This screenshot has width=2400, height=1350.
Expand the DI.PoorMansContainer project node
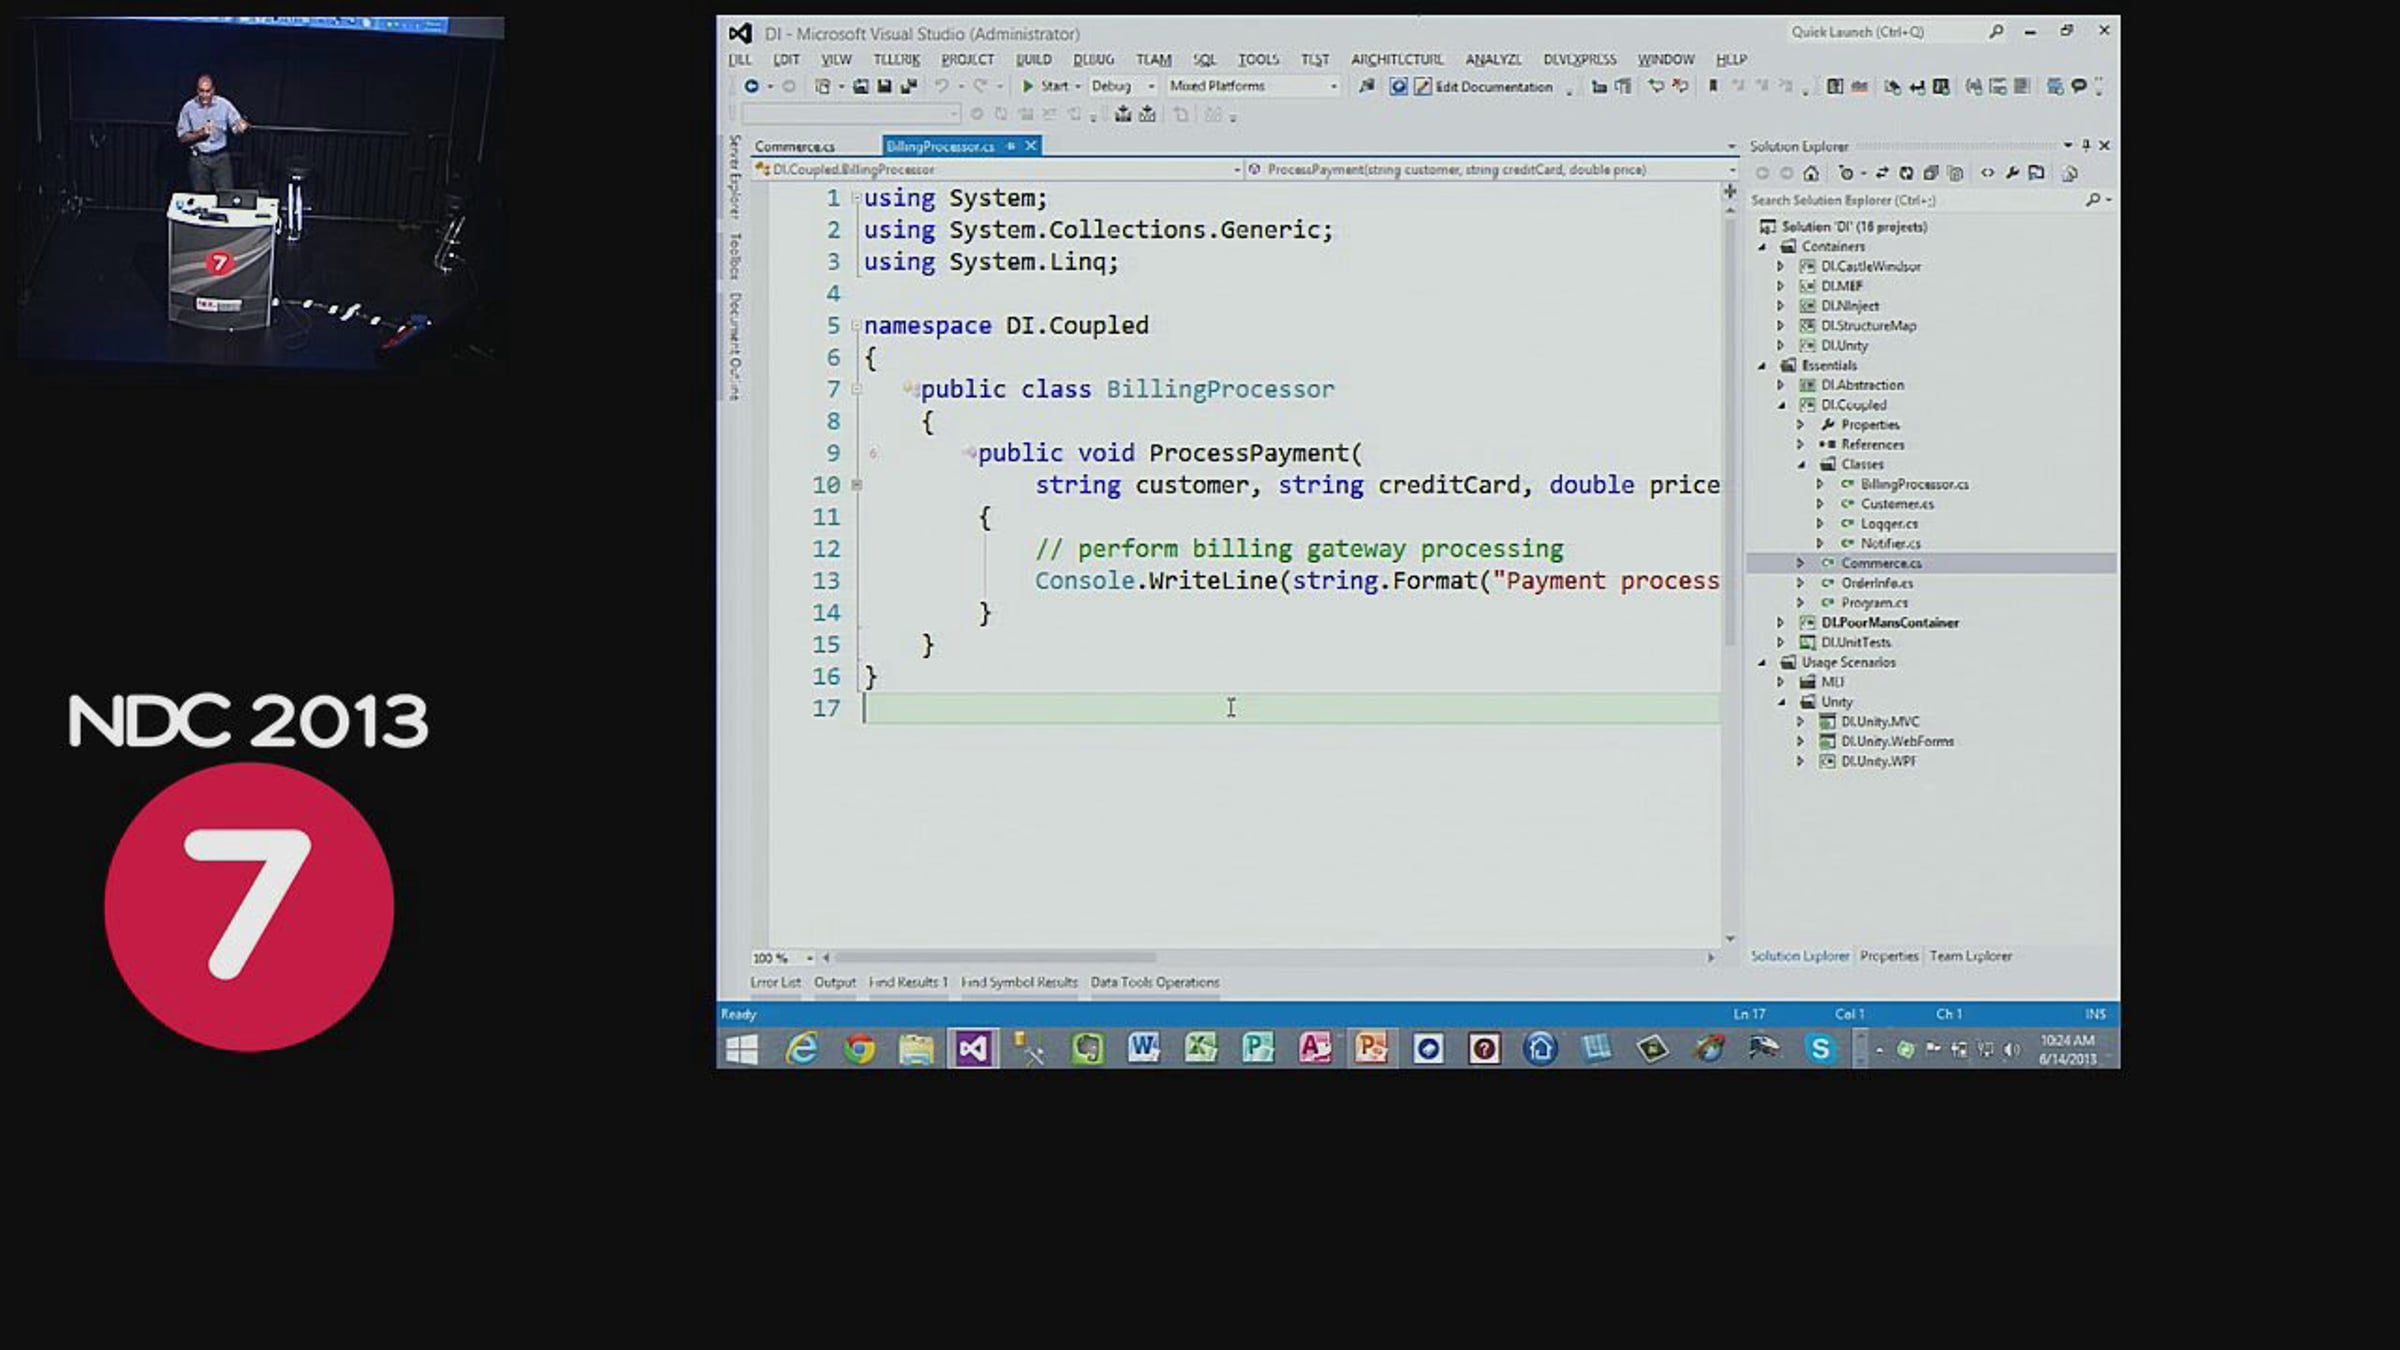tap(1781, 622)
